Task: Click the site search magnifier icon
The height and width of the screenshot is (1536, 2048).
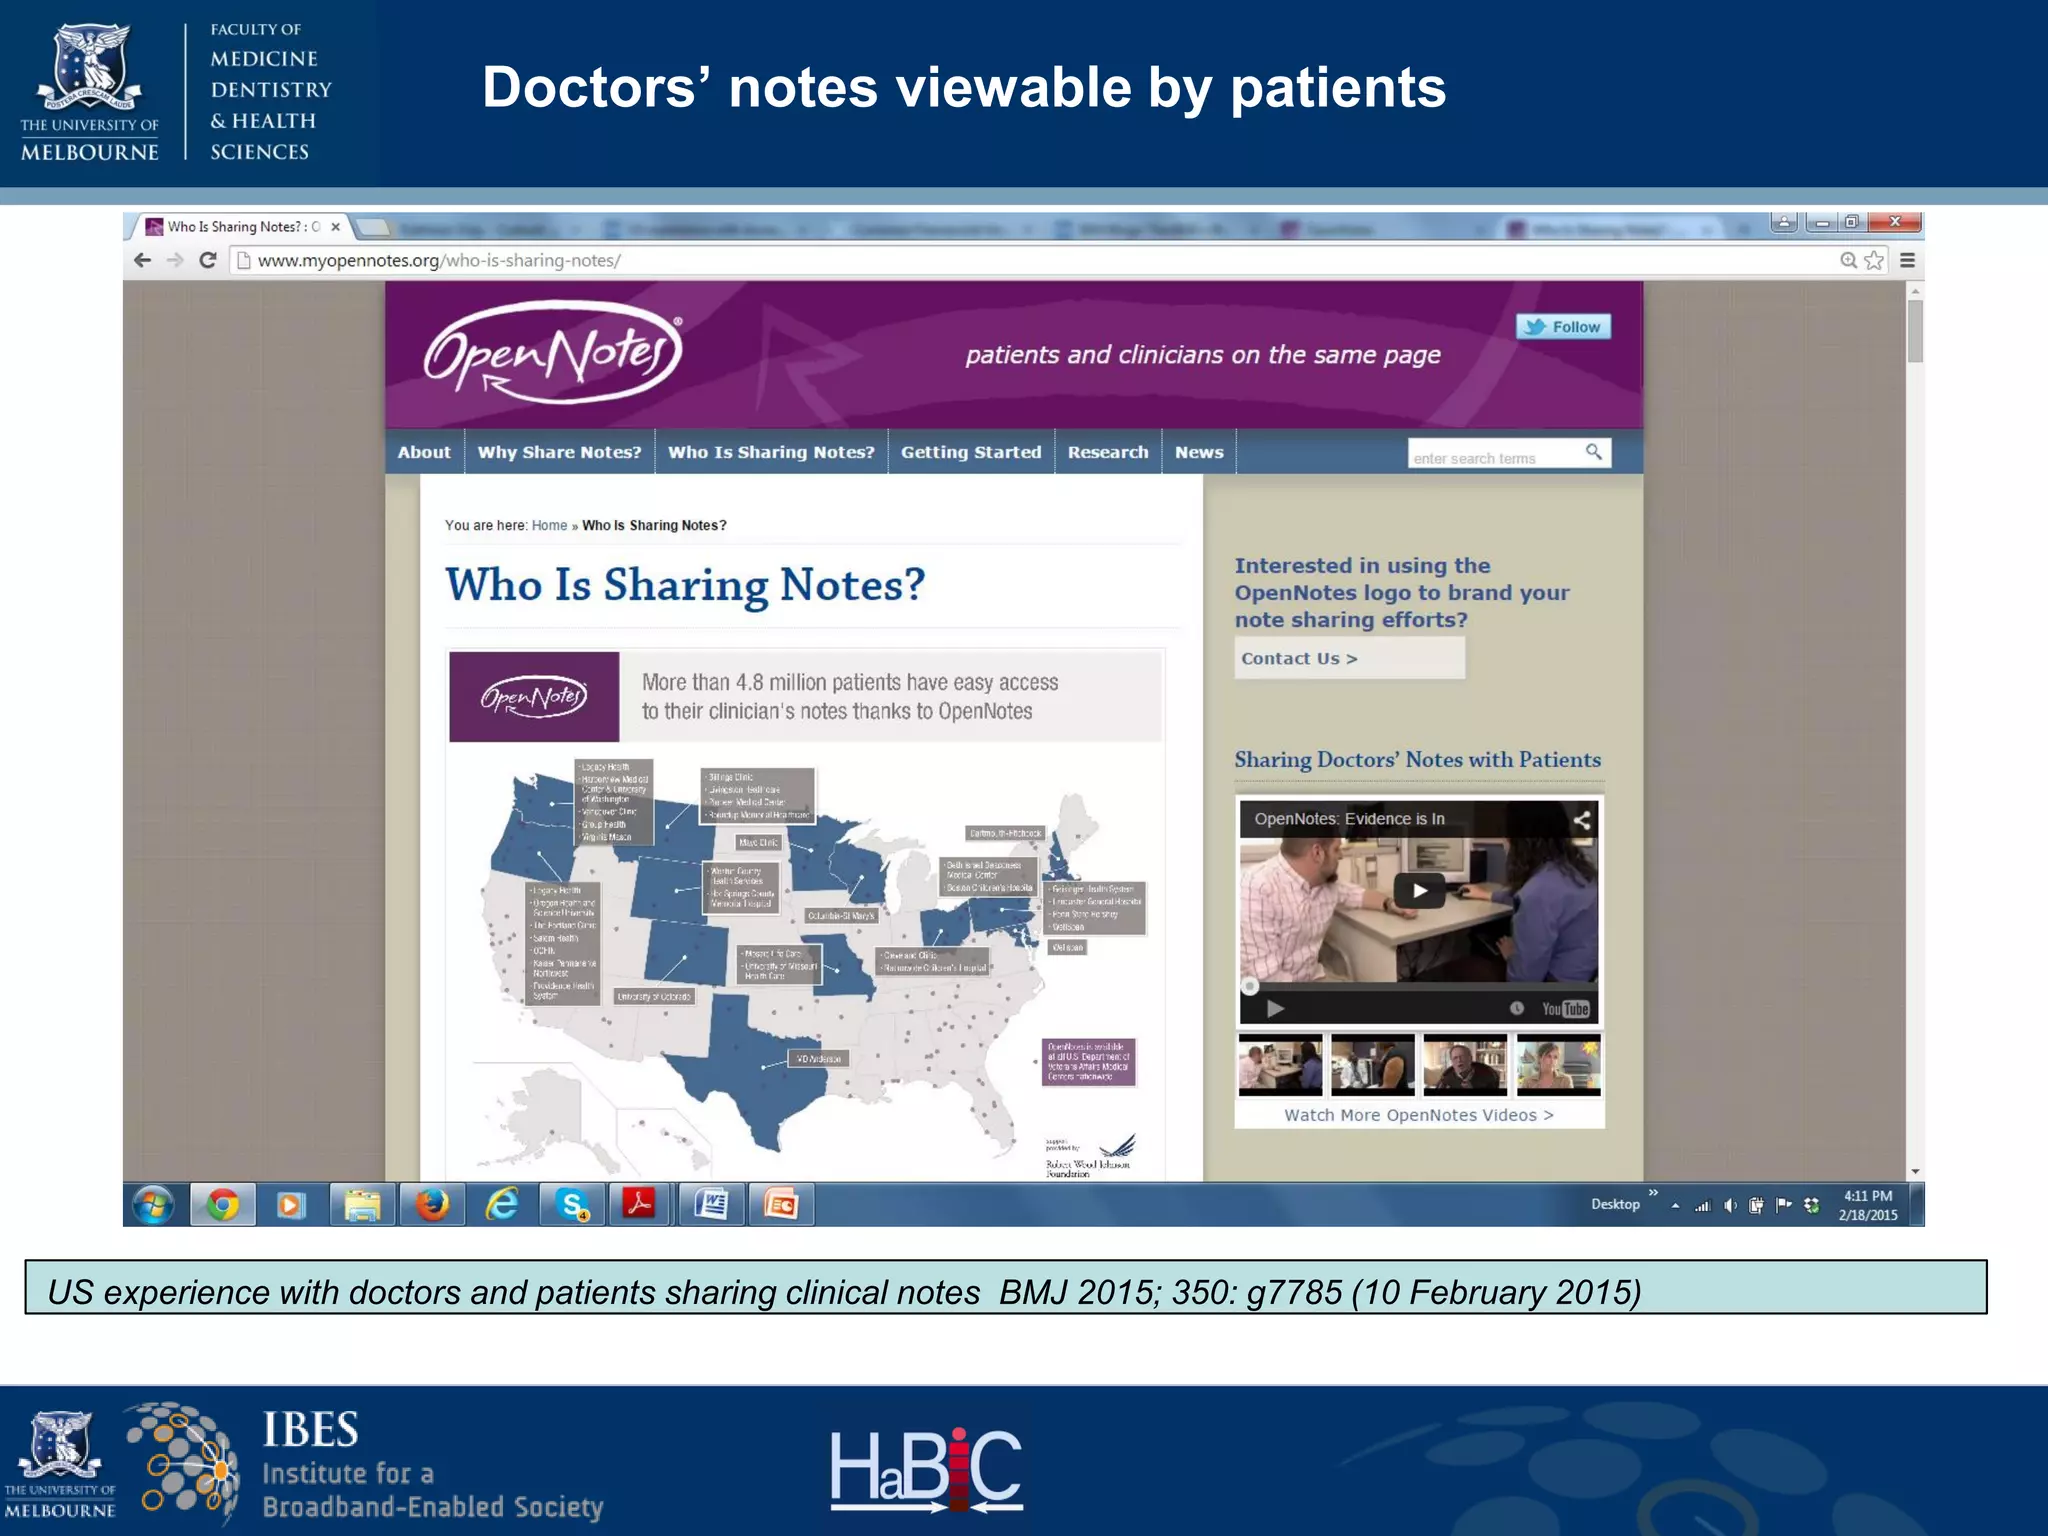Action: (1594, 452)
